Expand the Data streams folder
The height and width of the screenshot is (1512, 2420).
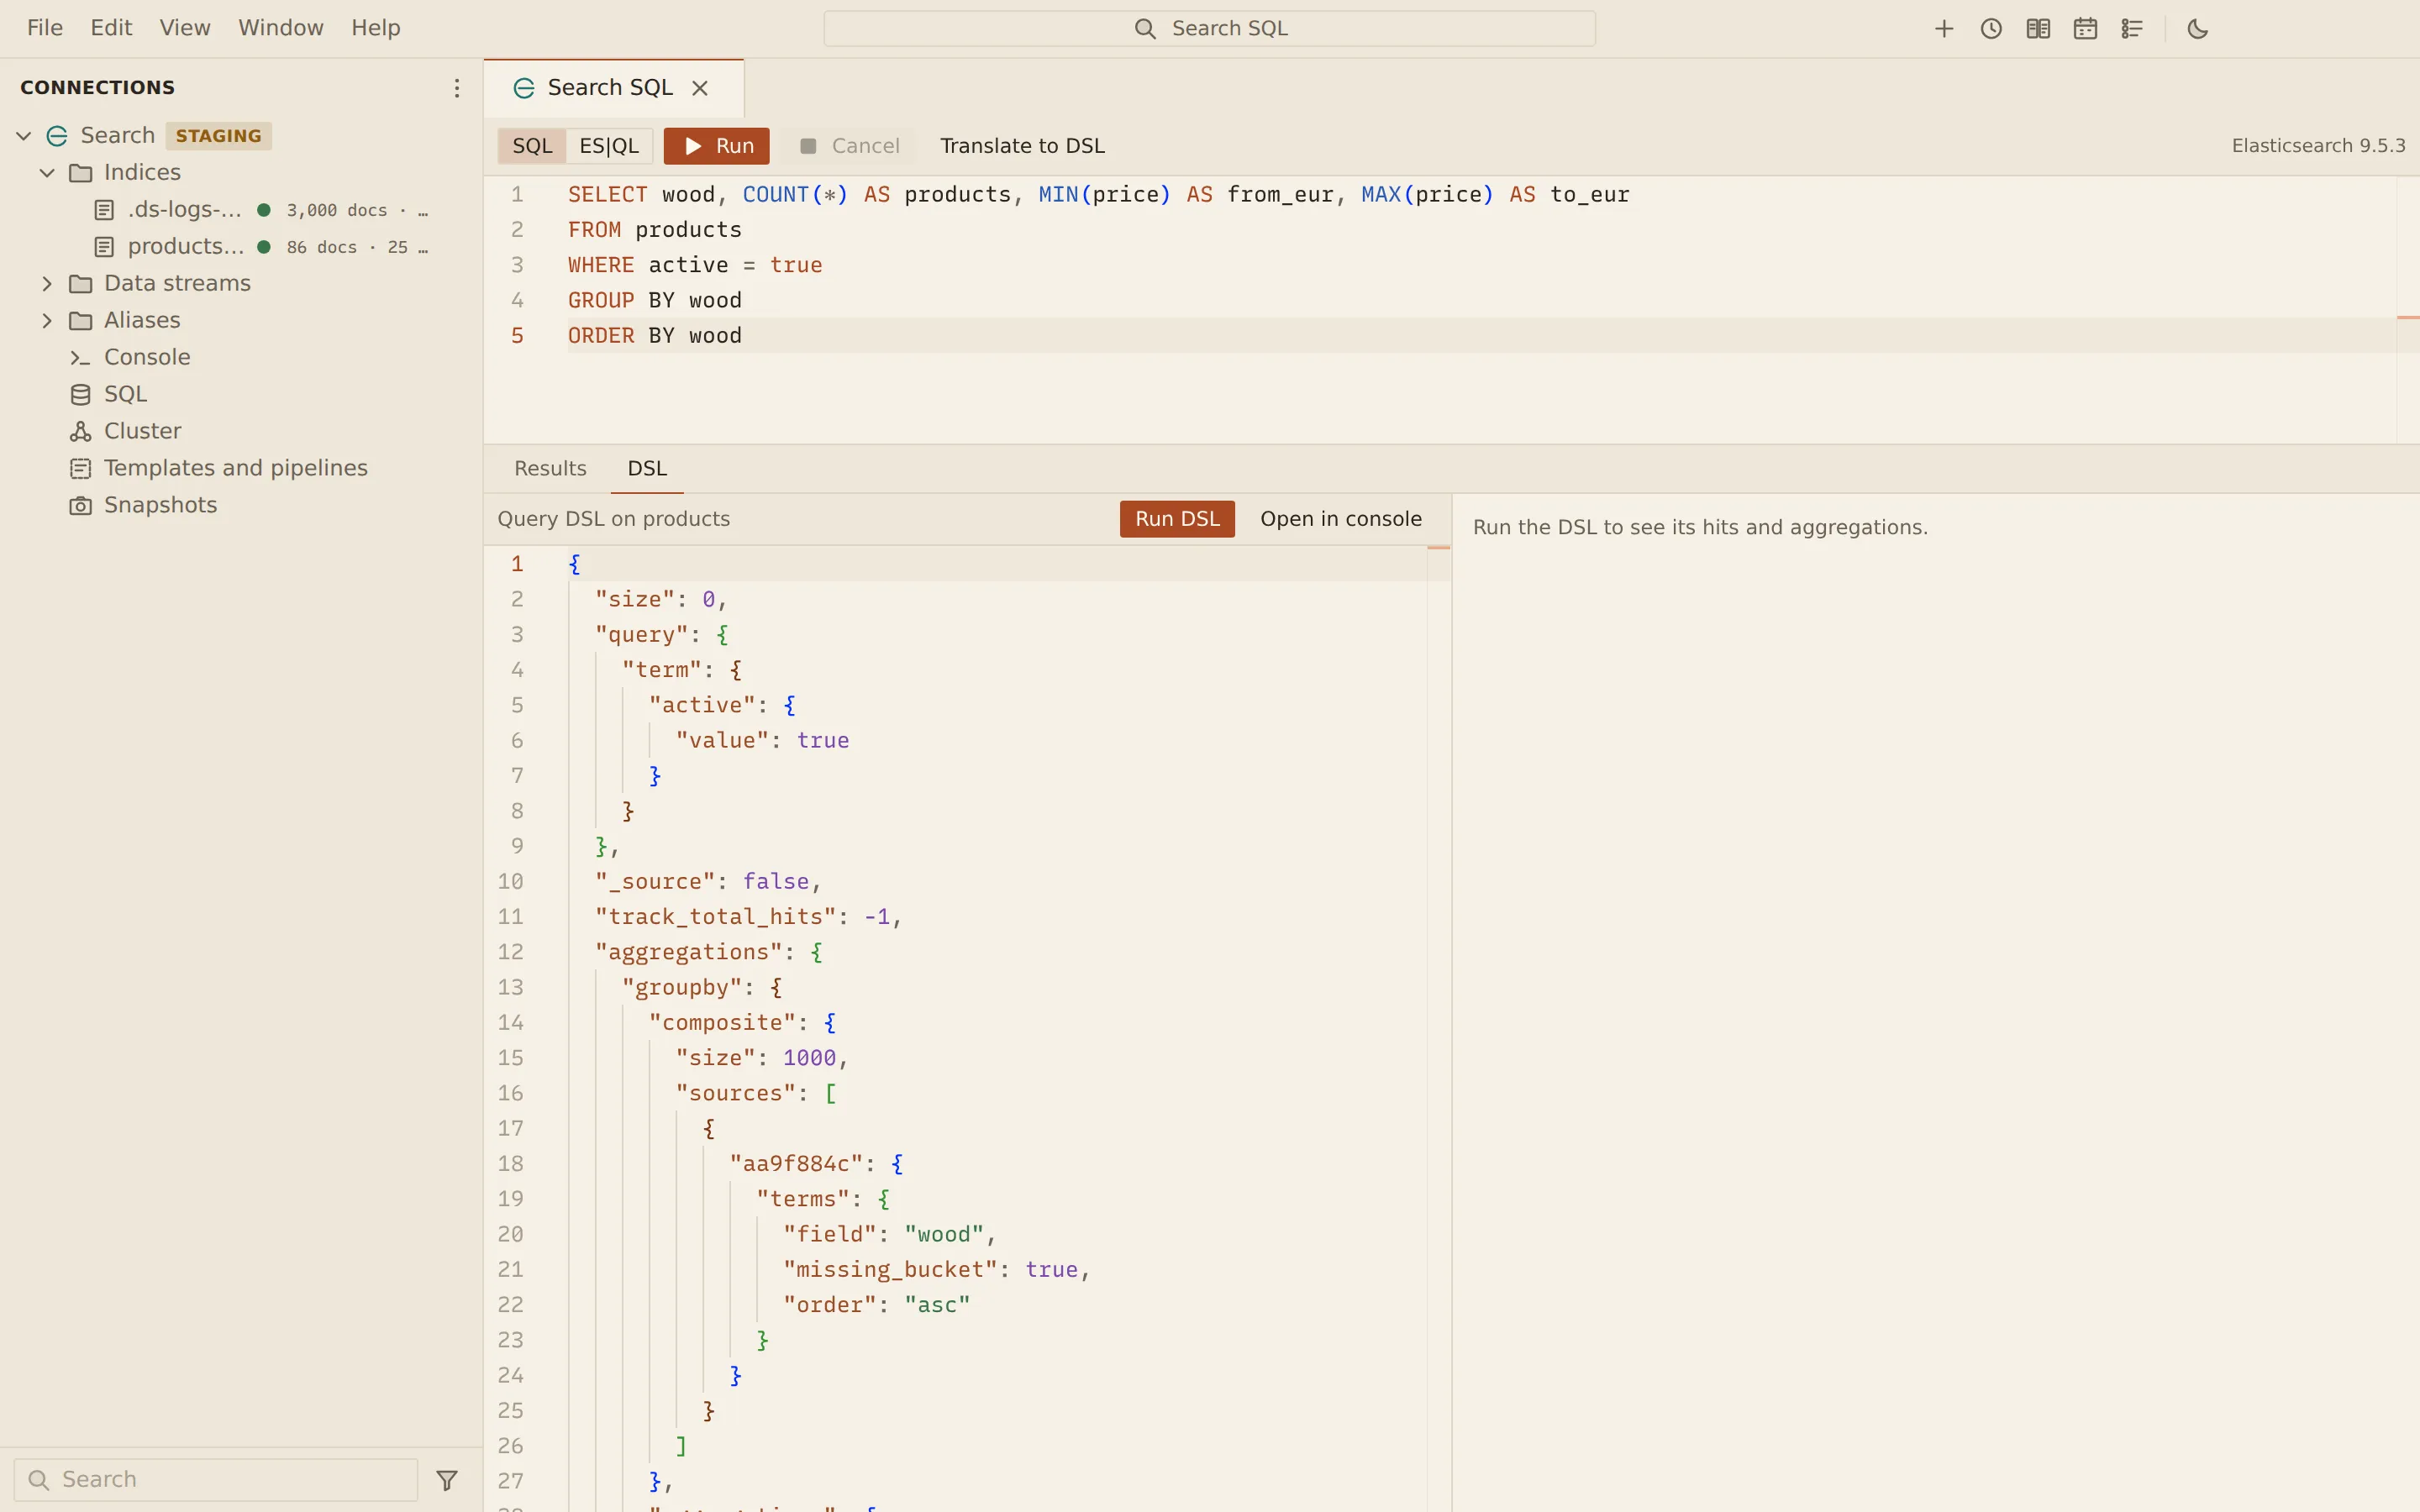point(47,284)
